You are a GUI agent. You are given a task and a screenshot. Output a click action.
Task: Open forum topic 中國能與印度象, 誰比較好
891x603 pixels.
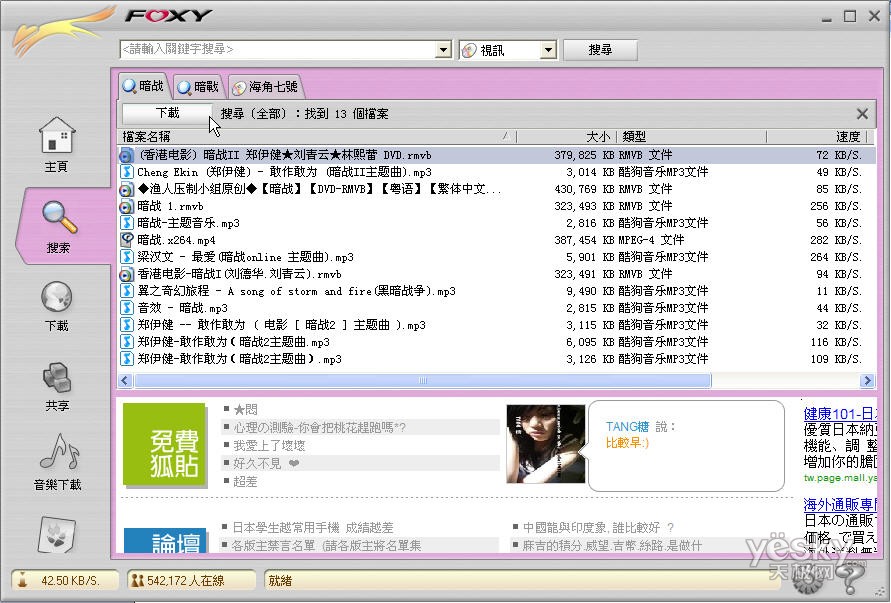click(x=598, y=527)
